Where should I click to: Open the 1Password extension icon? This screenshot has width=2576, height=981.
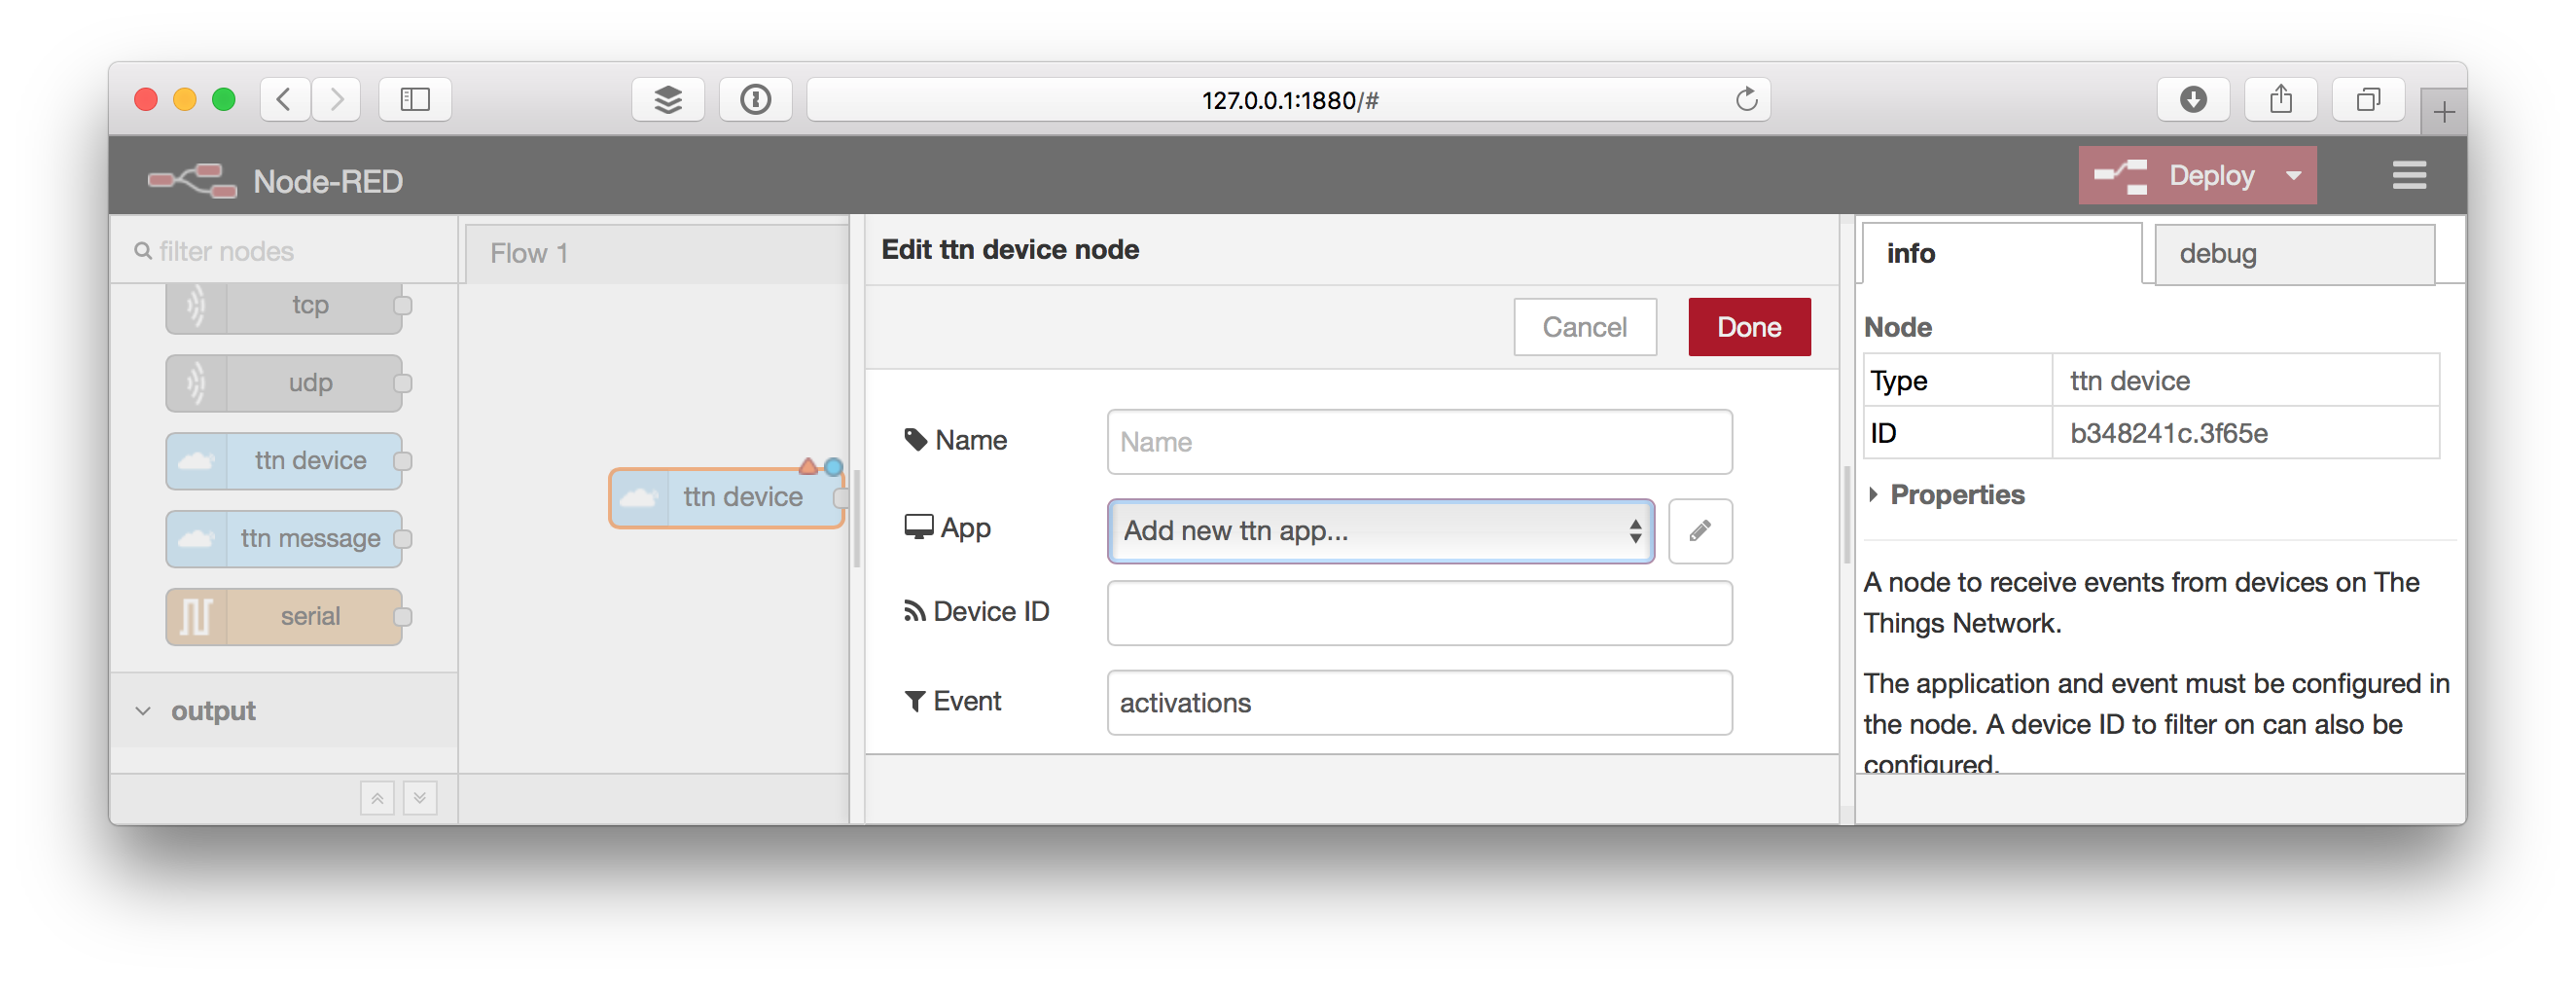(755, 99)
